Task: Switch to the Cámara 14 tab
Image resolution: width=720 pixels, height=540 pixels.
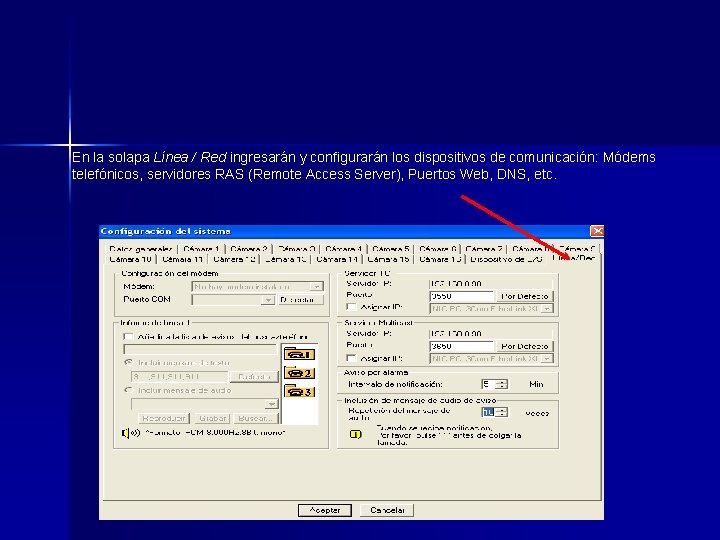Action: (x=337, y=259)
